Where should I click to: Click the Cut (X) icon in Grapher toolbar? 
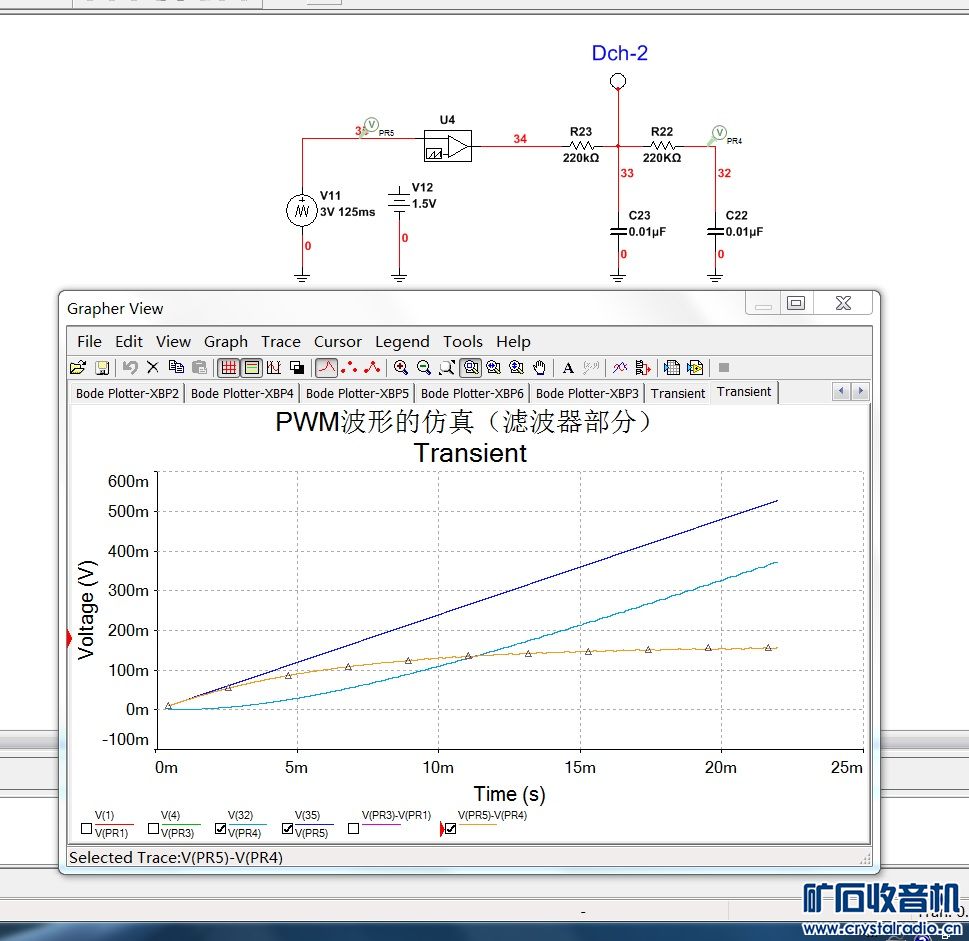[x=153, y=368]
